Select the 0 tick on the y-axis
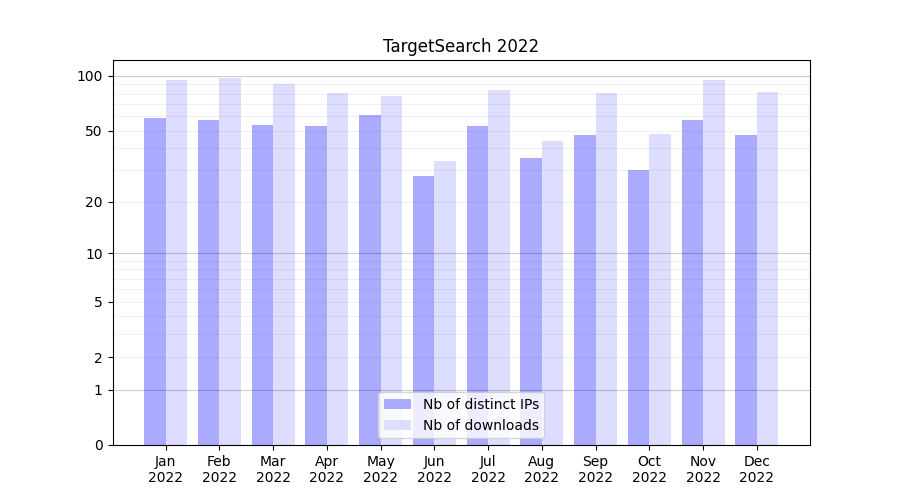Viewport: 900px width, 500px height. coord(98,445)
